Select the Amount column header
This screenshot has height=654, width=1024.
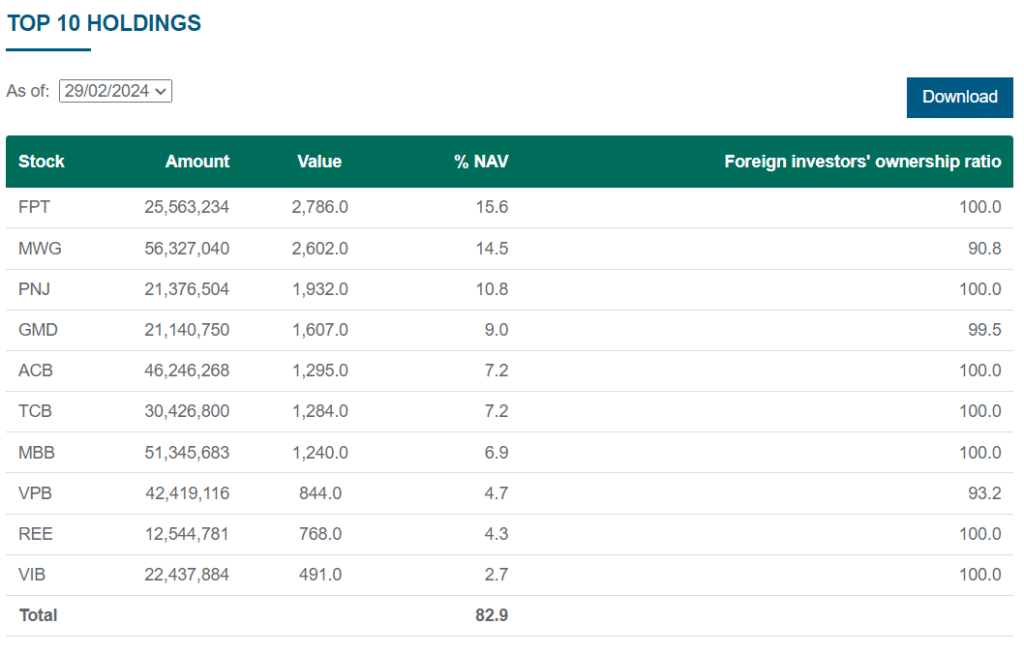click(197, 161)
